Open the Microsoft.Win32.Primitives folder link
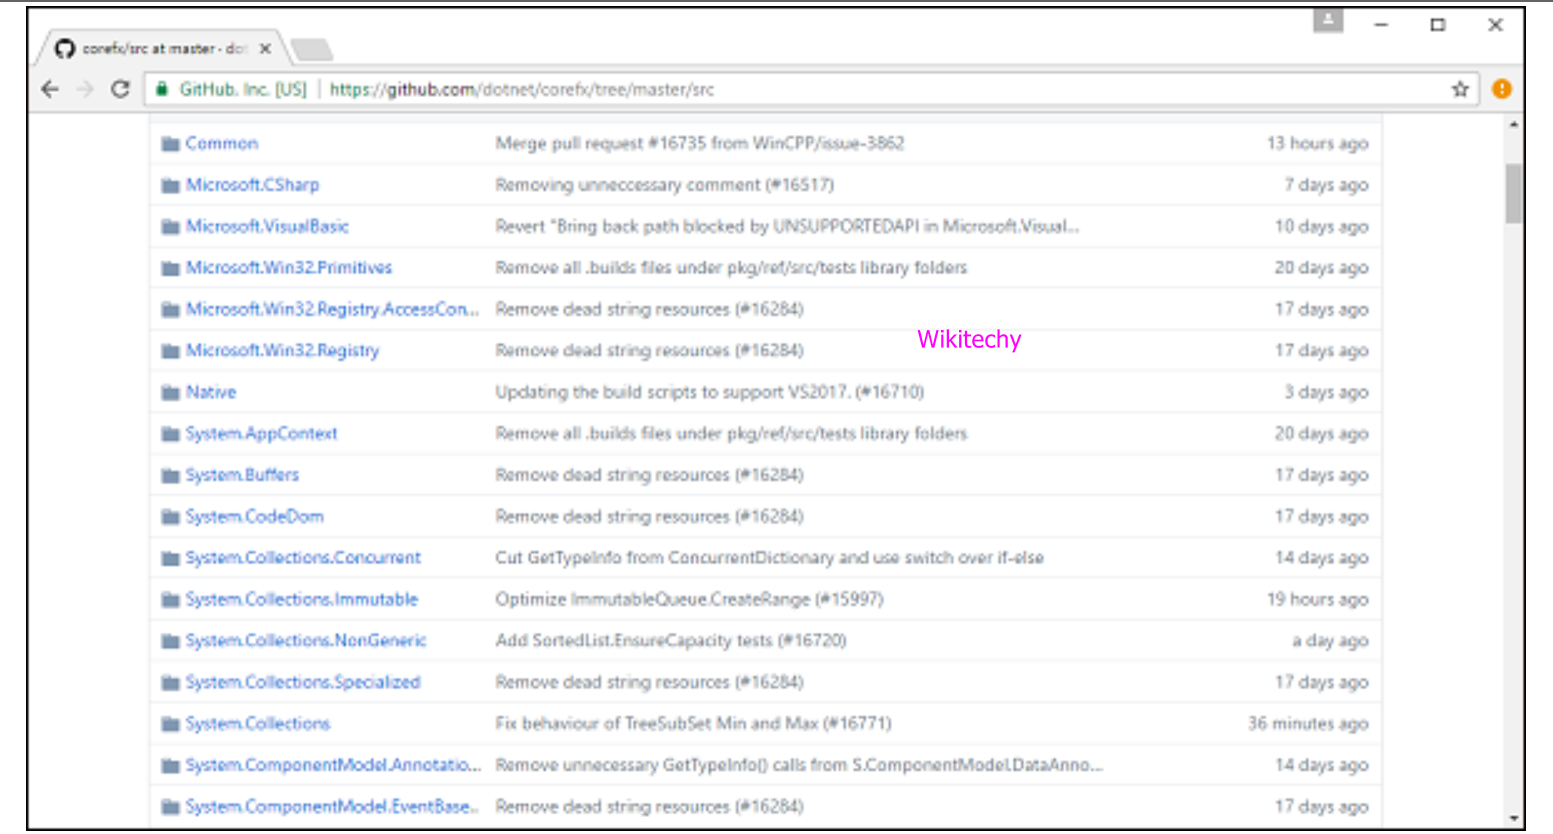 click(x=288, y=268)
